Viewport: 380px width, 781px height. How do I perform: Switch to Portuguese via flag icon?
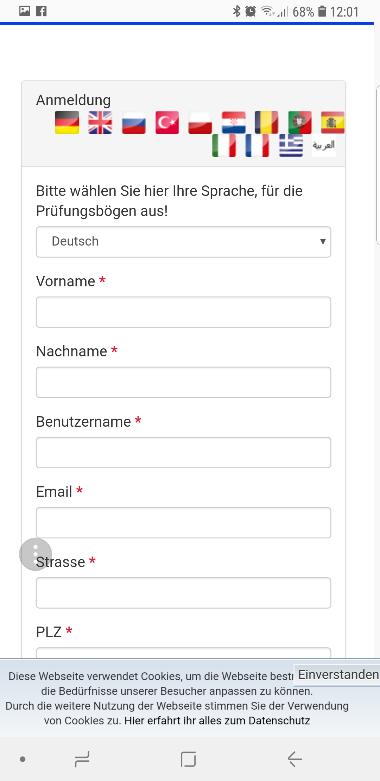tap(300, 123)
